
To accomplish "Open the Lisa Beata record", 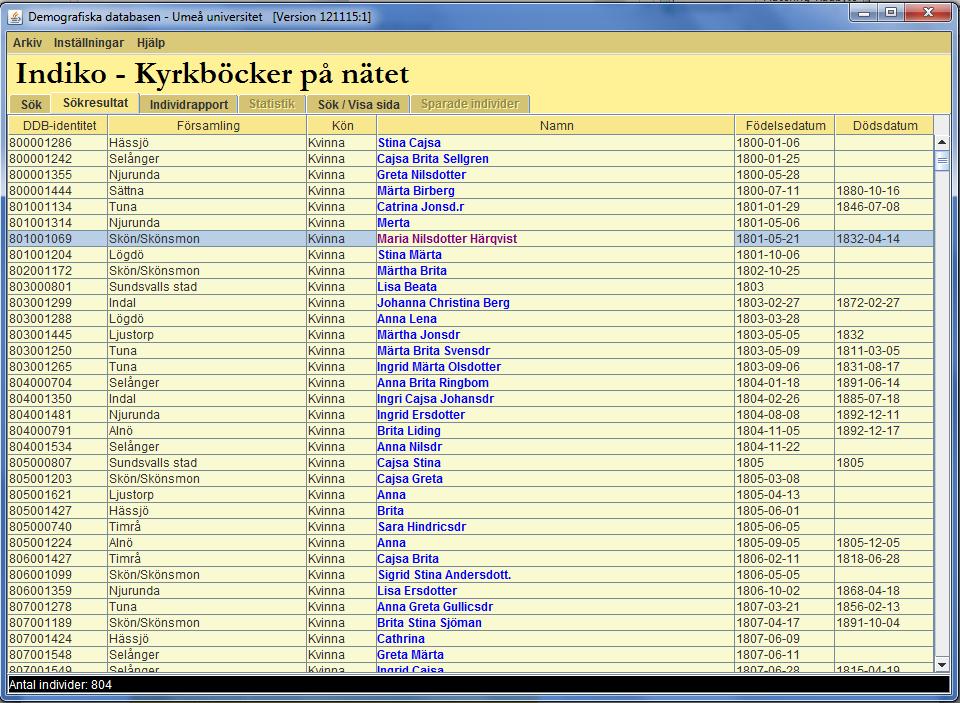I will pyautogui.click(x=407, y=287).
